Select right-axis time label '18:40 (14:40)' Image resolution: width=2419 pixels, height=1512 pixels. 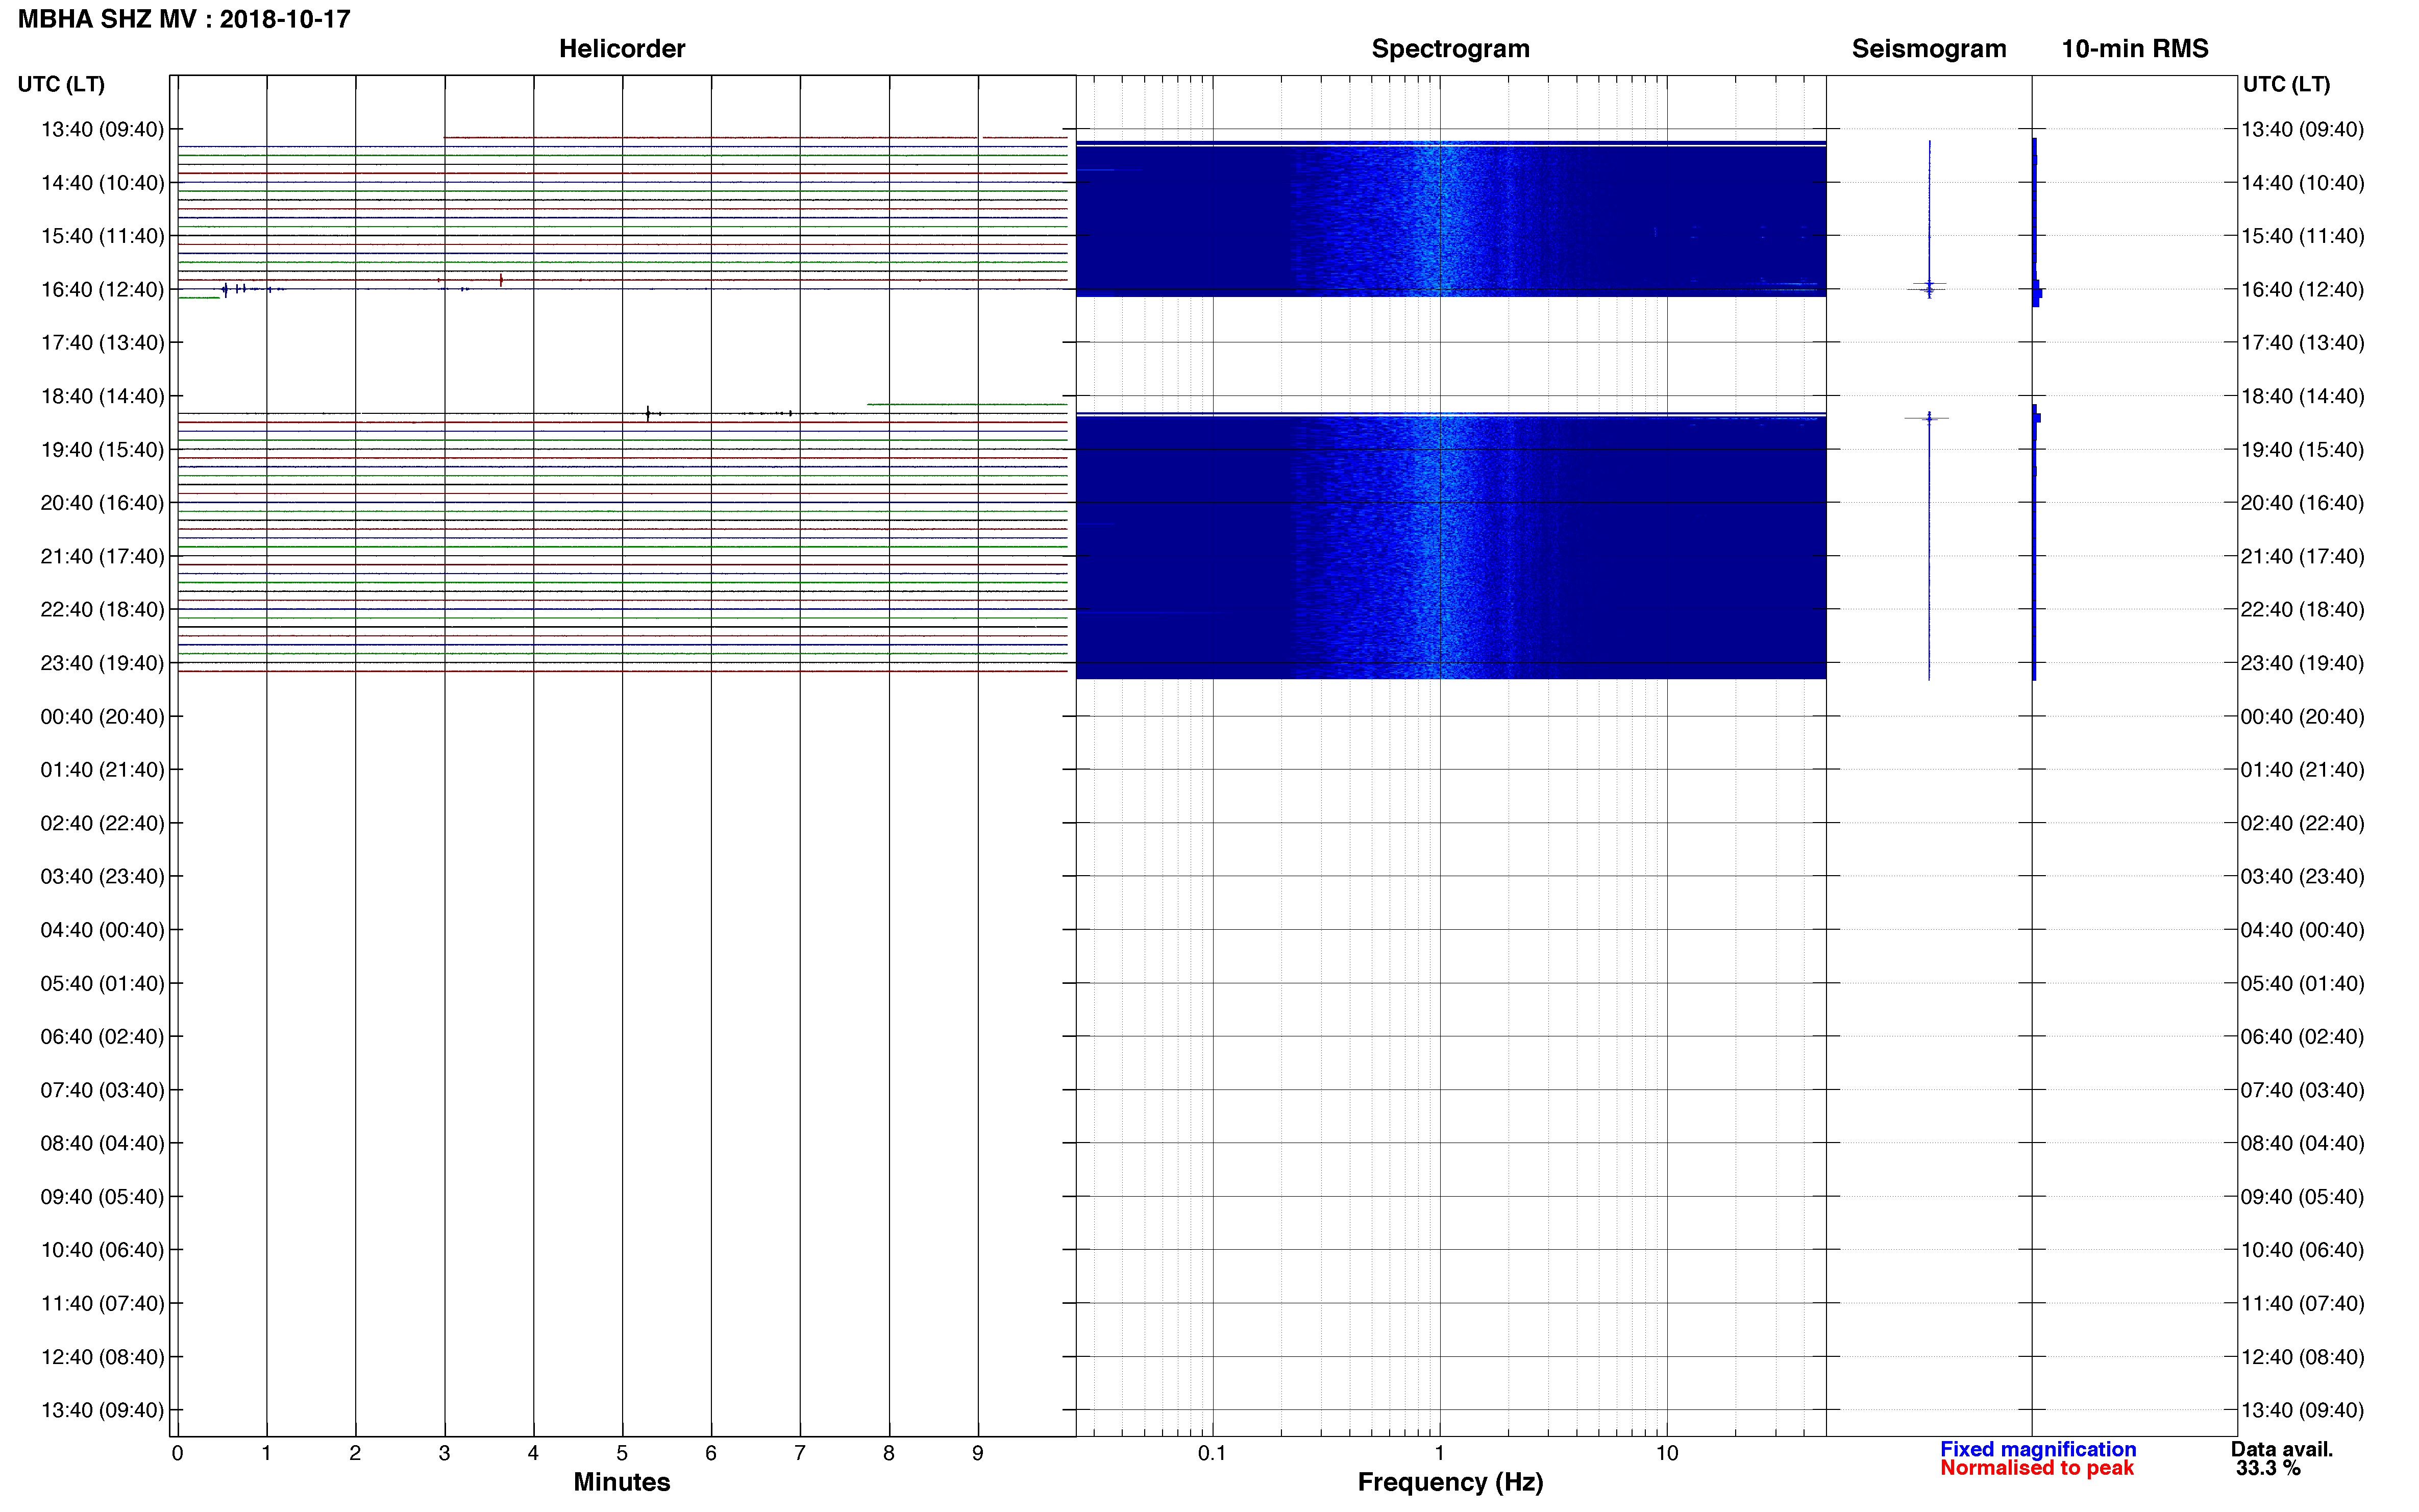coord(2303,396)
